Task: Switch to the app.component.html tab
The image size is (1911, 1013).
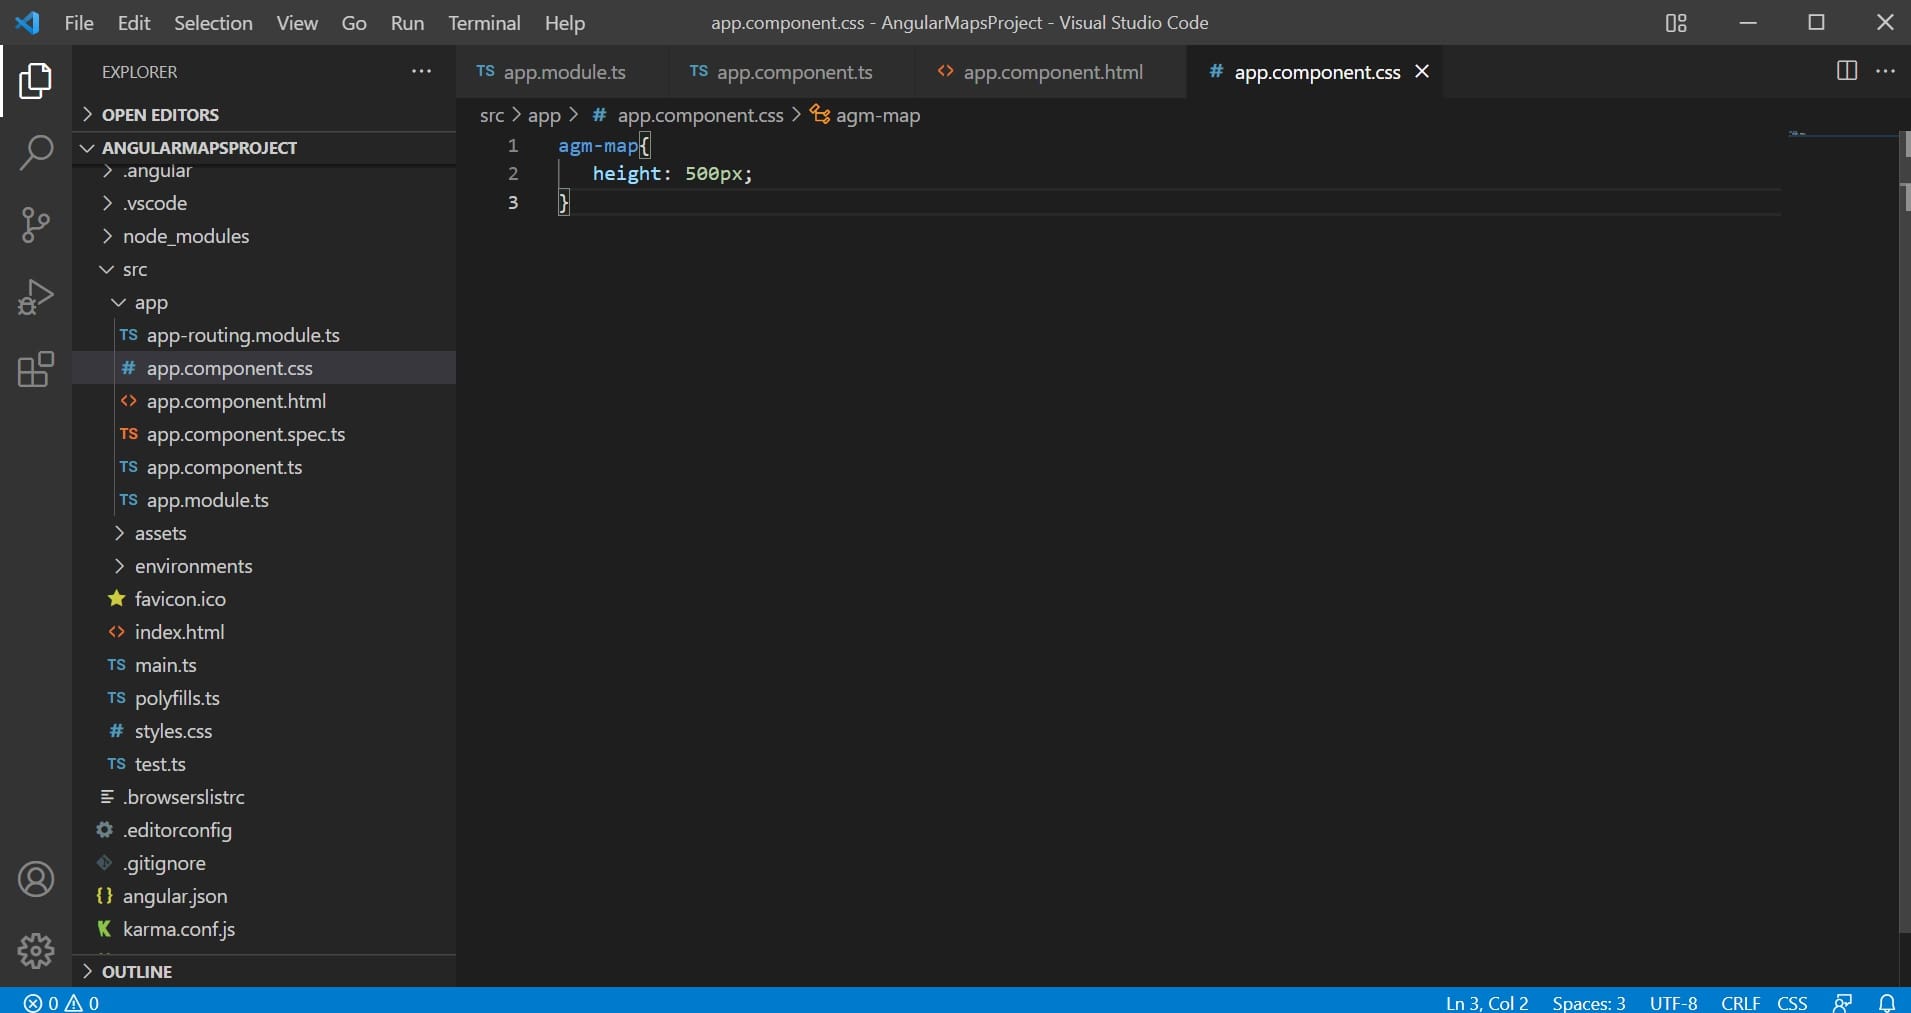Action: 1052,72
